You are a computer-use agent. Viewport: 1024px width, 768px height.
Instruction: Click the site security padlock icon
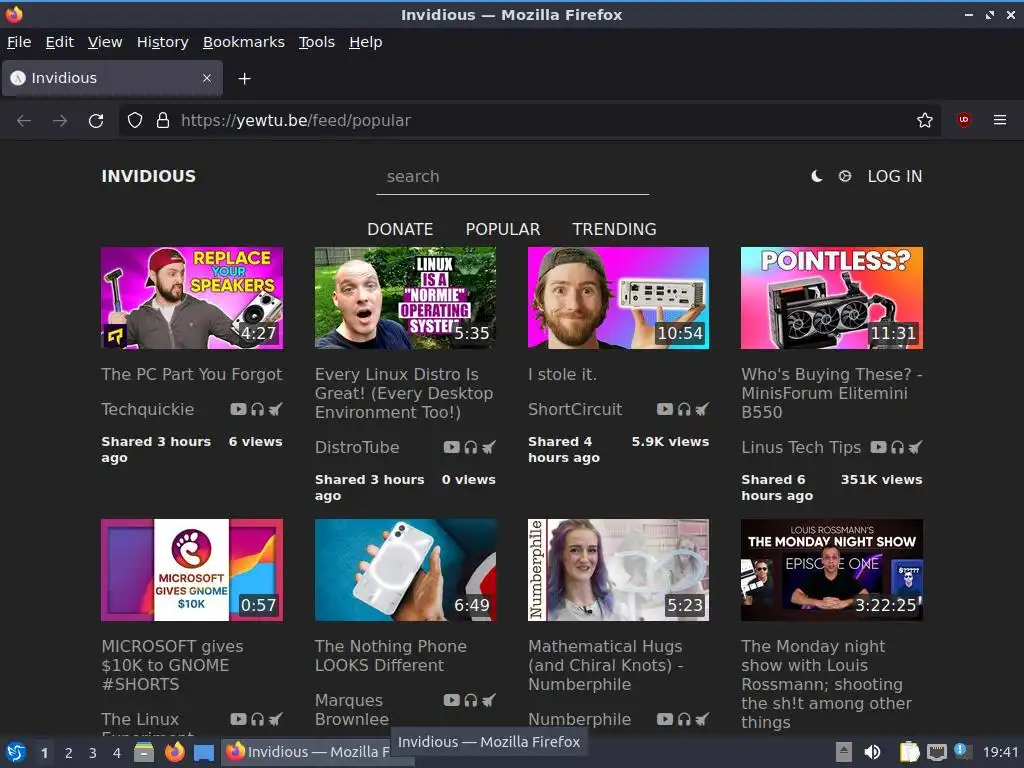(x=163, y=120)
